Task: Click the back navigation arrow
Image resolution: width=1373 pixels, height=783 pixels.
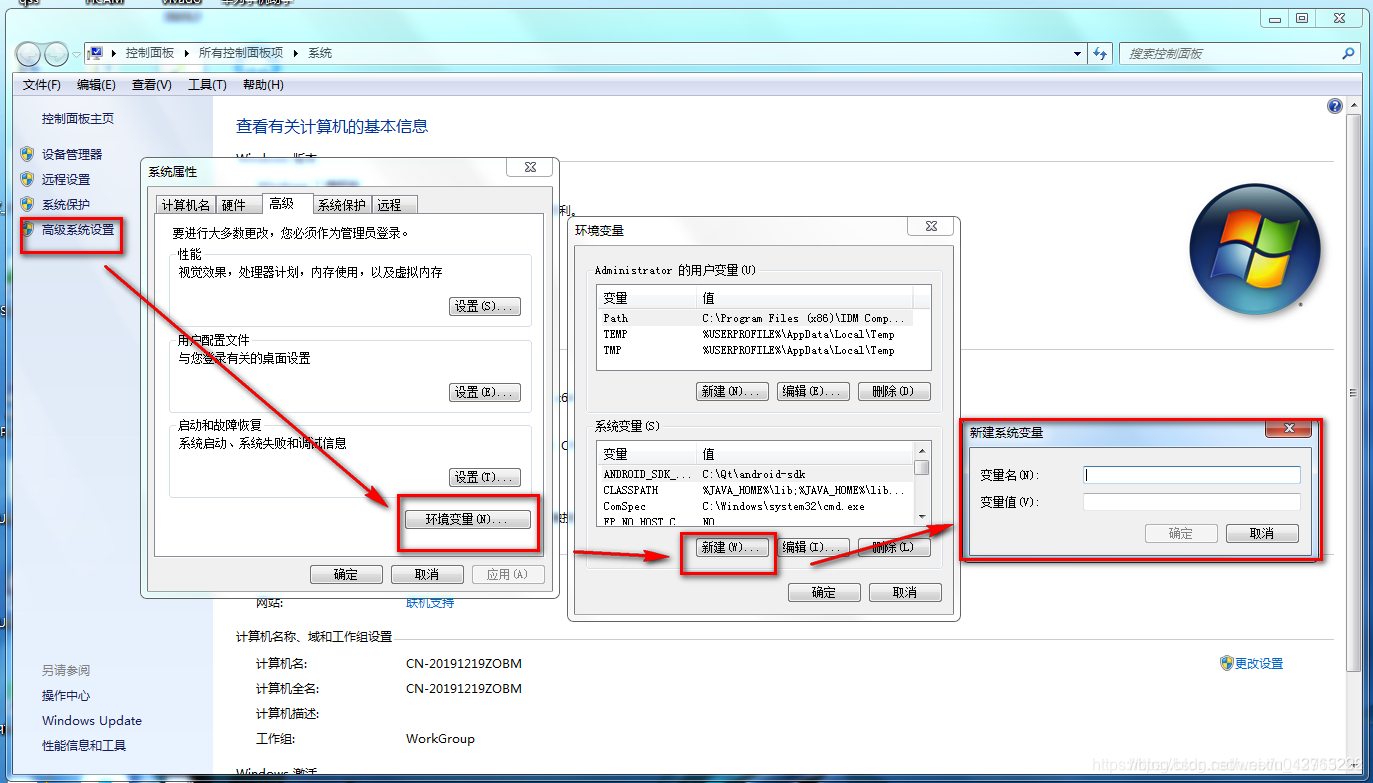Action: (29, 54)
